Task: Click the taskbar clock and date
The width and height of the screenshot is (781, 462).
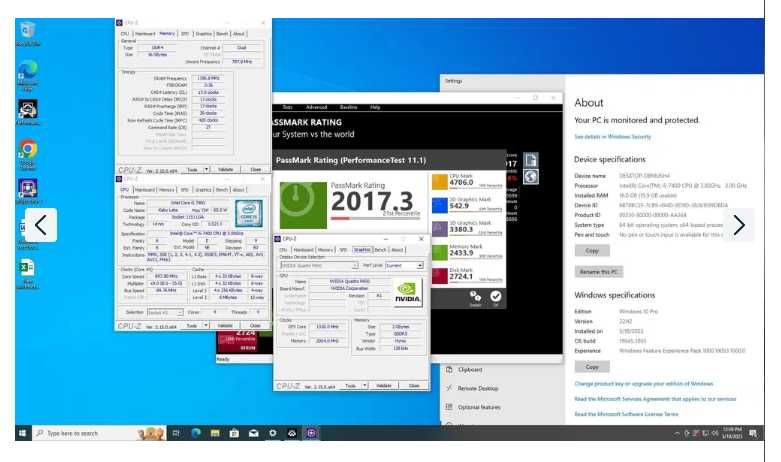Action: coord(732,433)
